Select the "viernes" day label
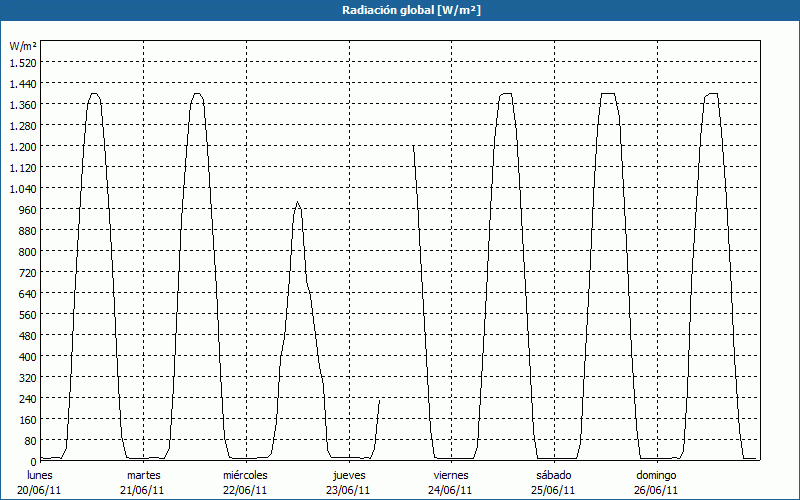The height and width of the screenshot is (500, 800). (x=451, y=475)
